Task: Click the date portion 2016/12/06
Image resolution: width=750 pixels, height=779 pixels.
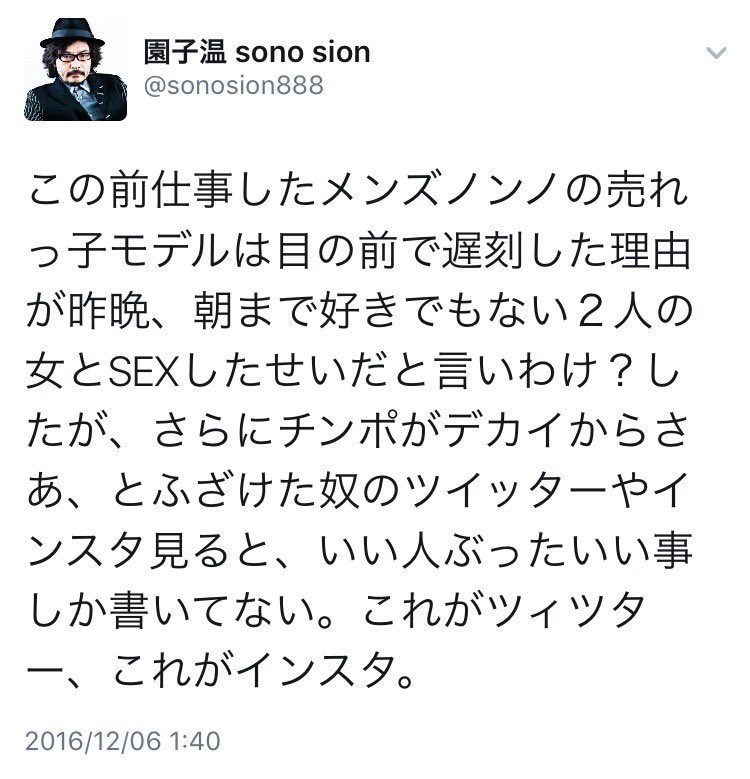Action: click(x=93, y=741)
